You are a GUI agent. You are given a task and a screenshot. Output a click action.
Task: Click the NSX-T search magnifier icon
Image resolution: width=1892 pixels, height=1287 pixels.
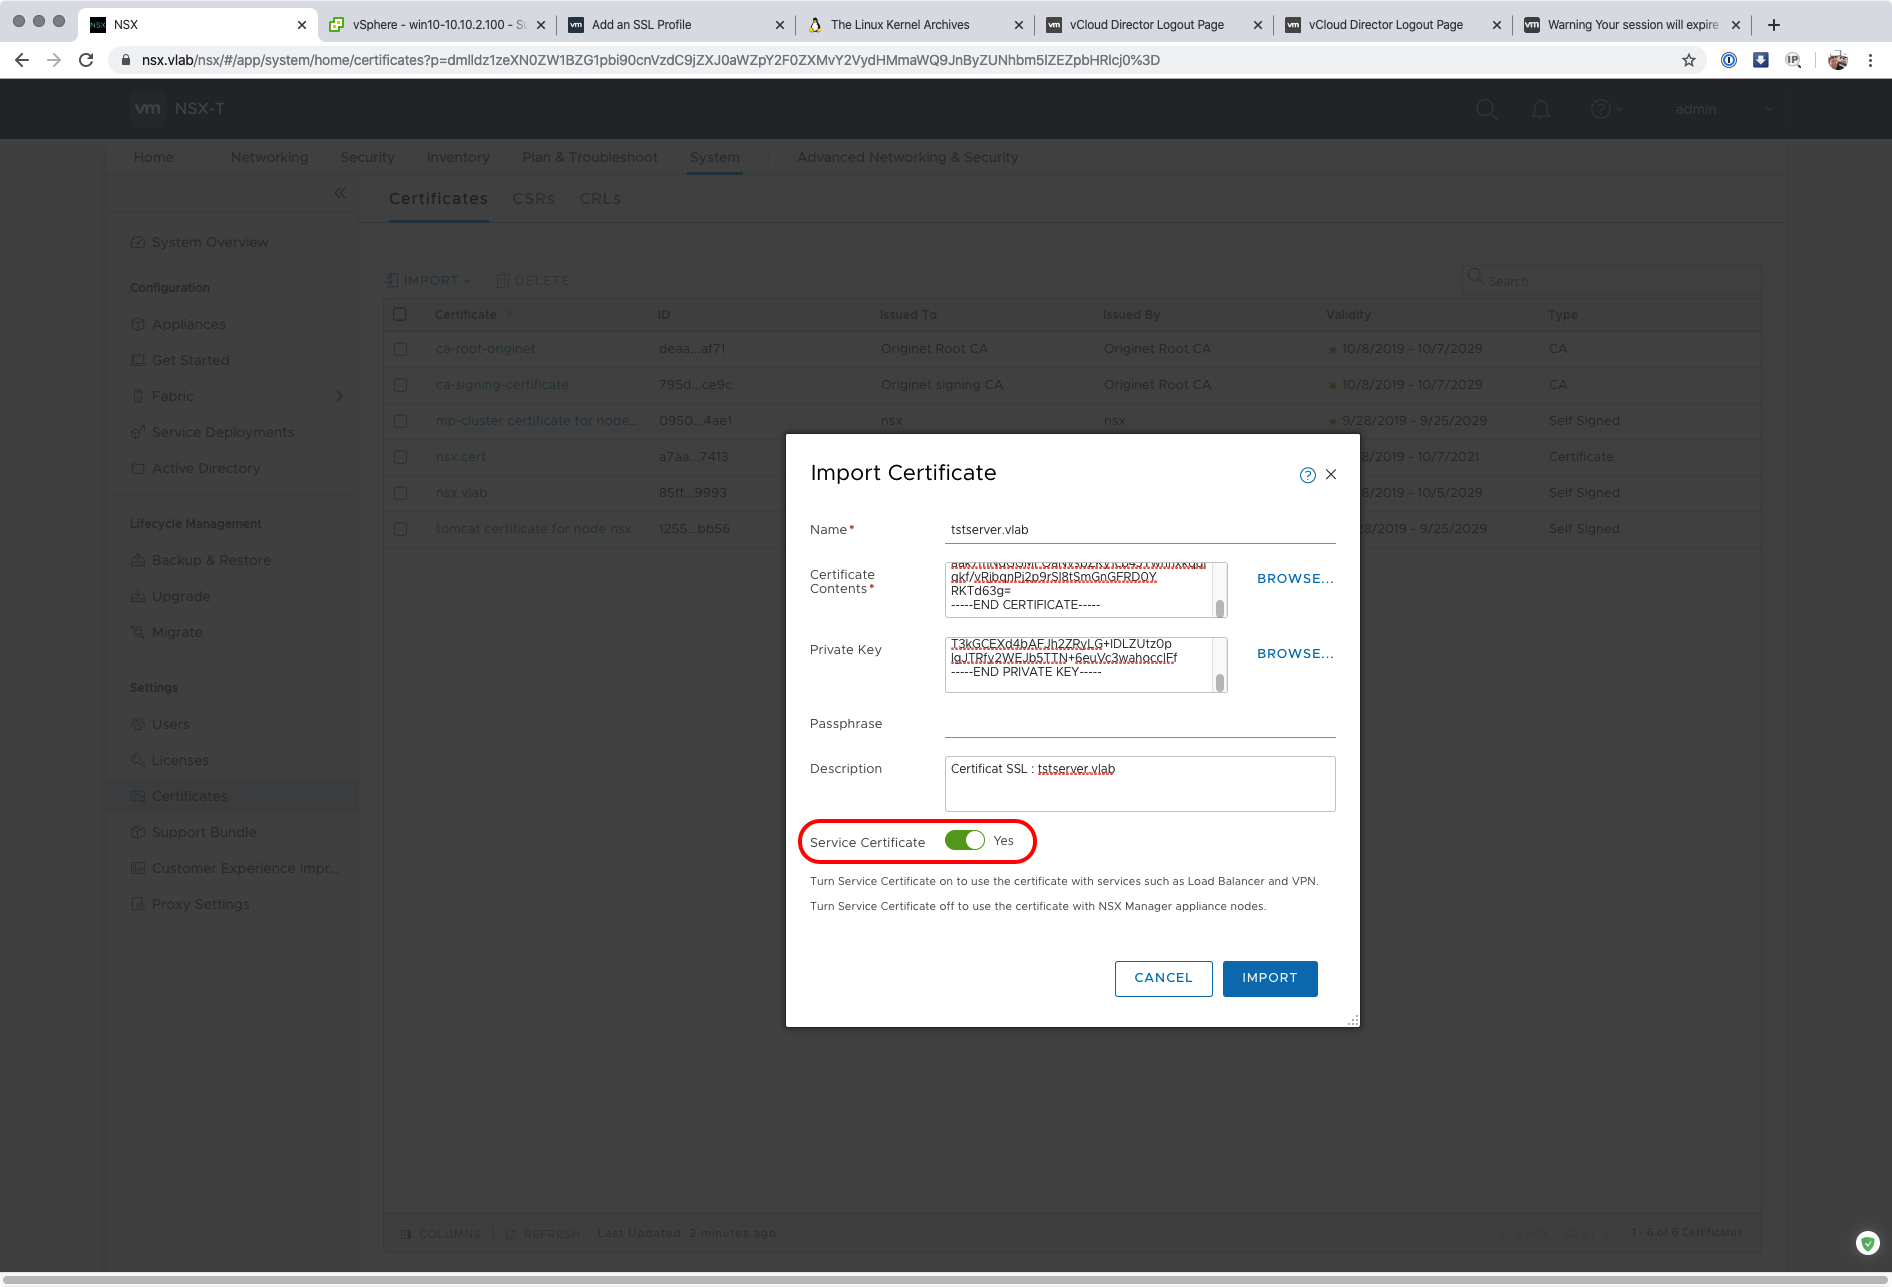(1486, 109)
